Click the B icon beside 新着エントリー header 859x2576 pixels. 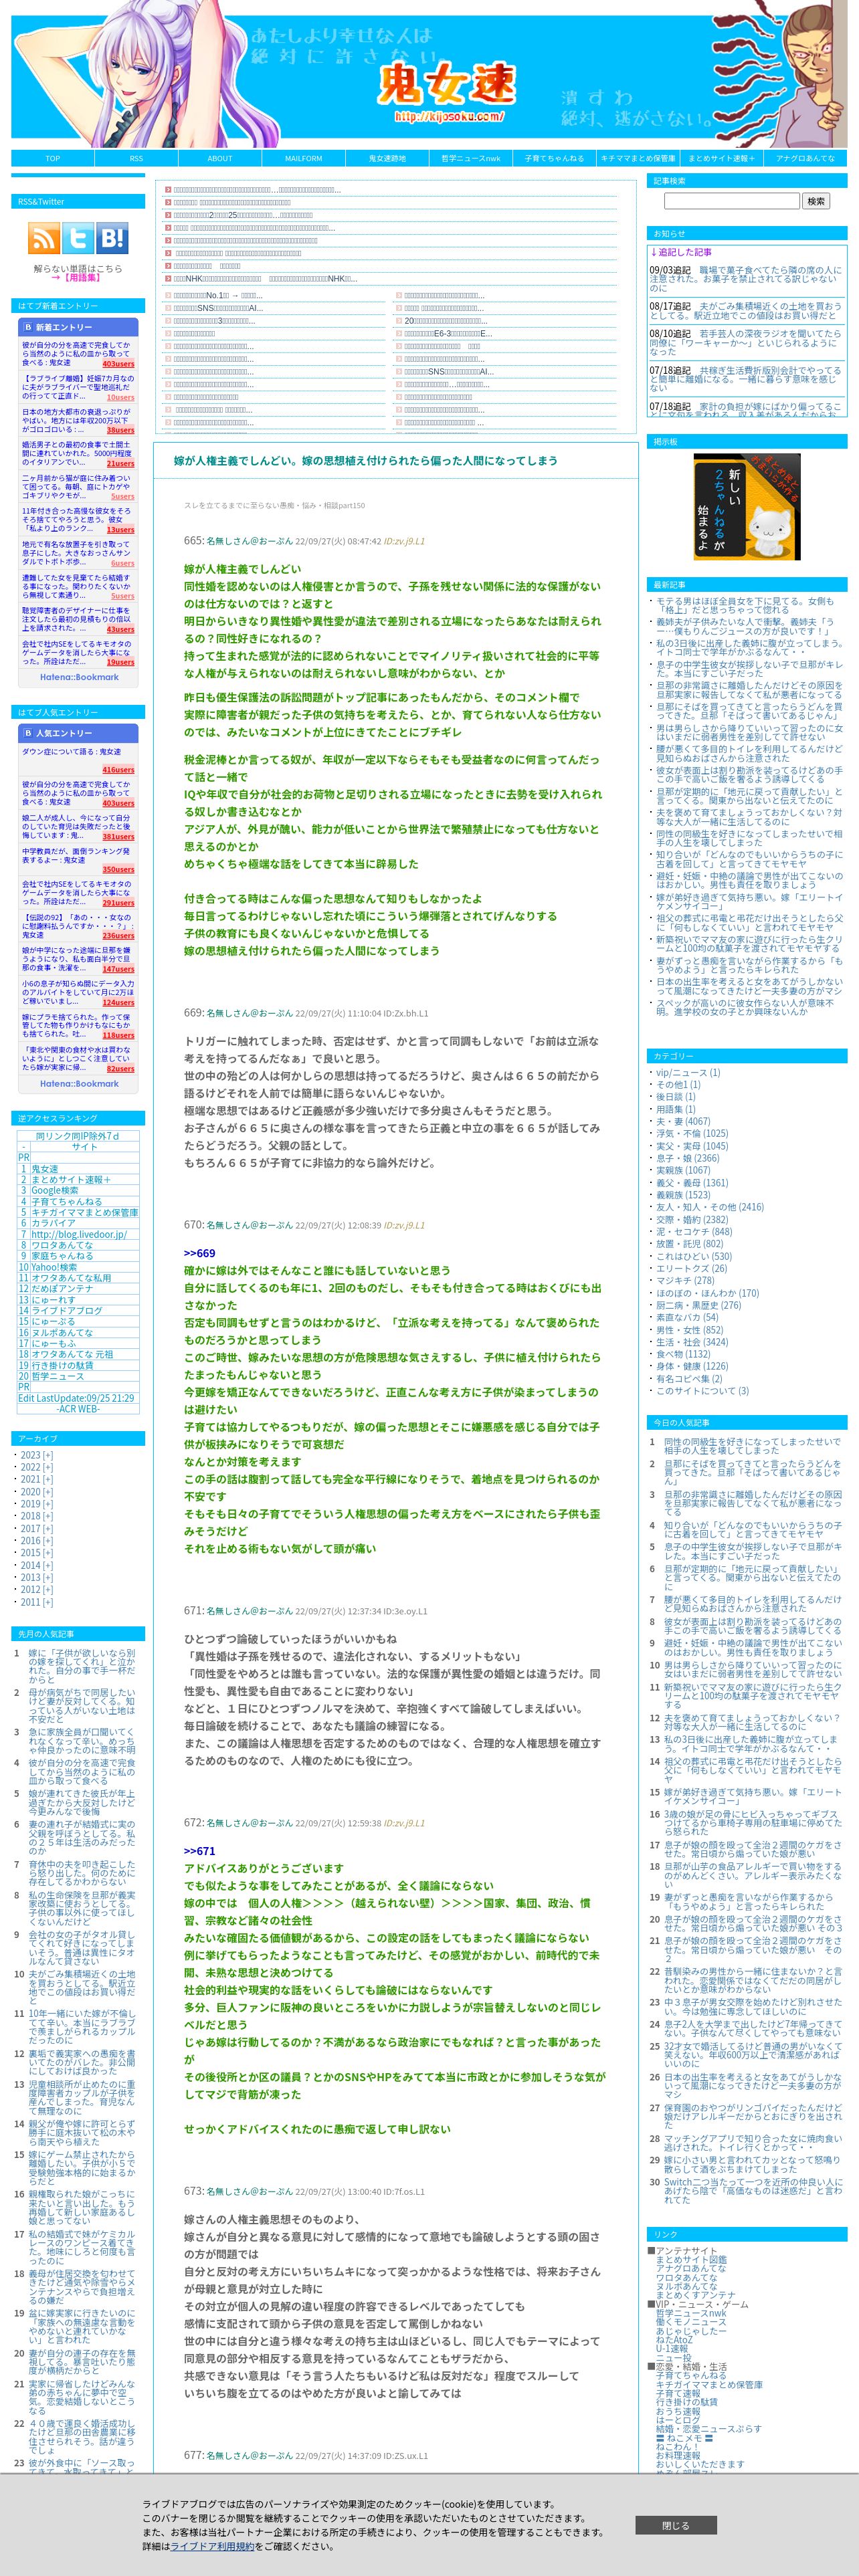[x=28, y=327]
